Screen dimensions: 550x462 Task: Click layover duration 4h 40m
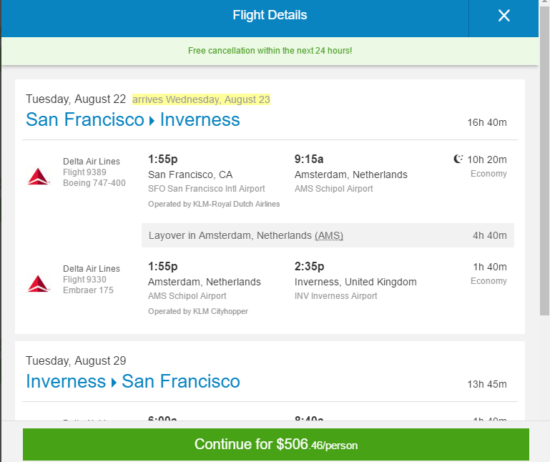(490, 235)
